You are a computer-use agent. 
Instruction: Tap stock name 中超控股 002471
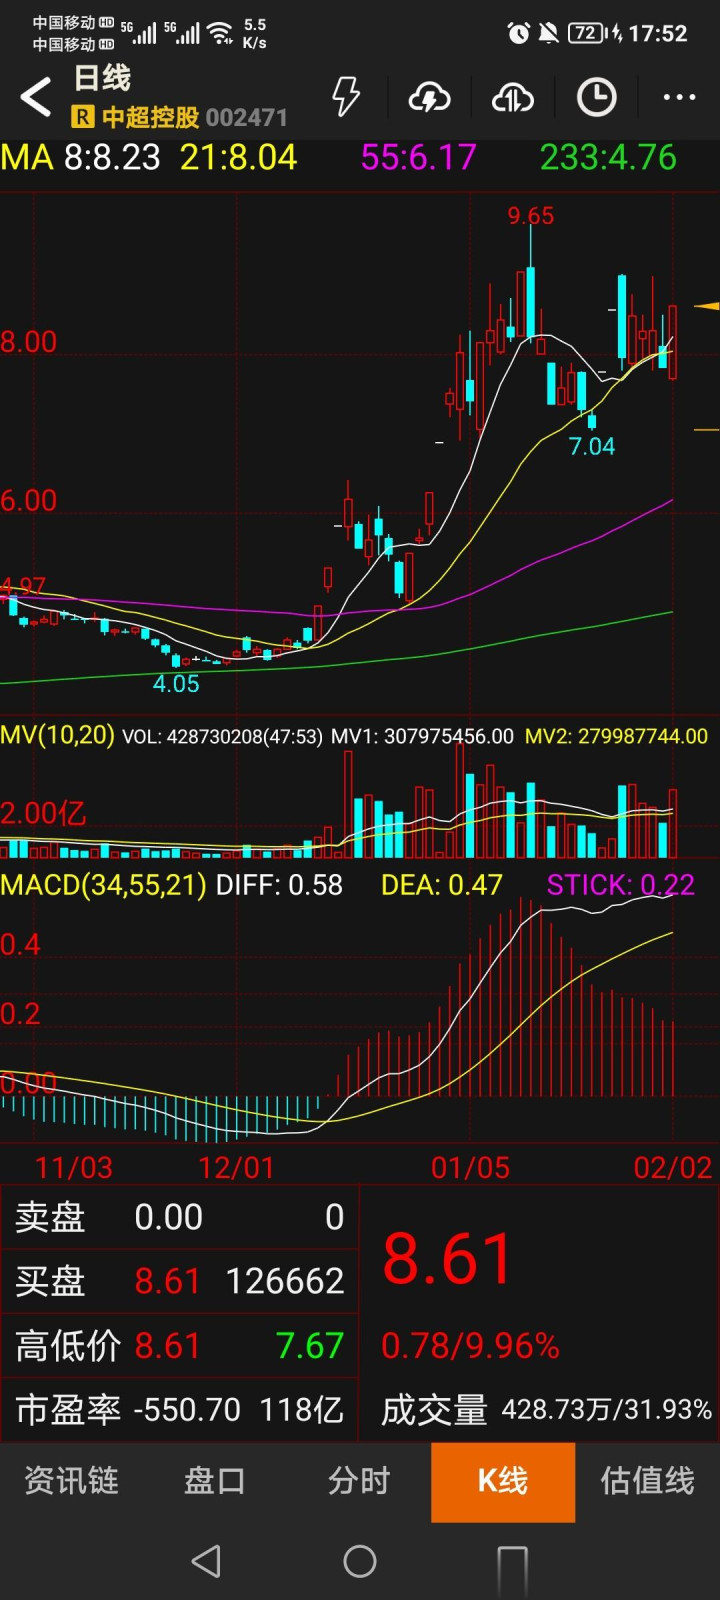point(194,118)
